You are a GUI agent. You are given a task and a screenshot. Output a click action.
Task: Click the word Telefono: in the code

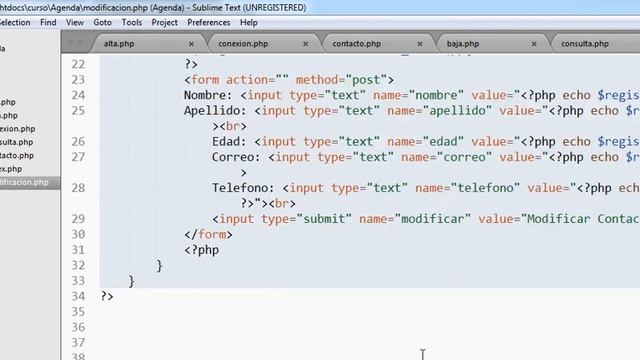click(243, 188)
